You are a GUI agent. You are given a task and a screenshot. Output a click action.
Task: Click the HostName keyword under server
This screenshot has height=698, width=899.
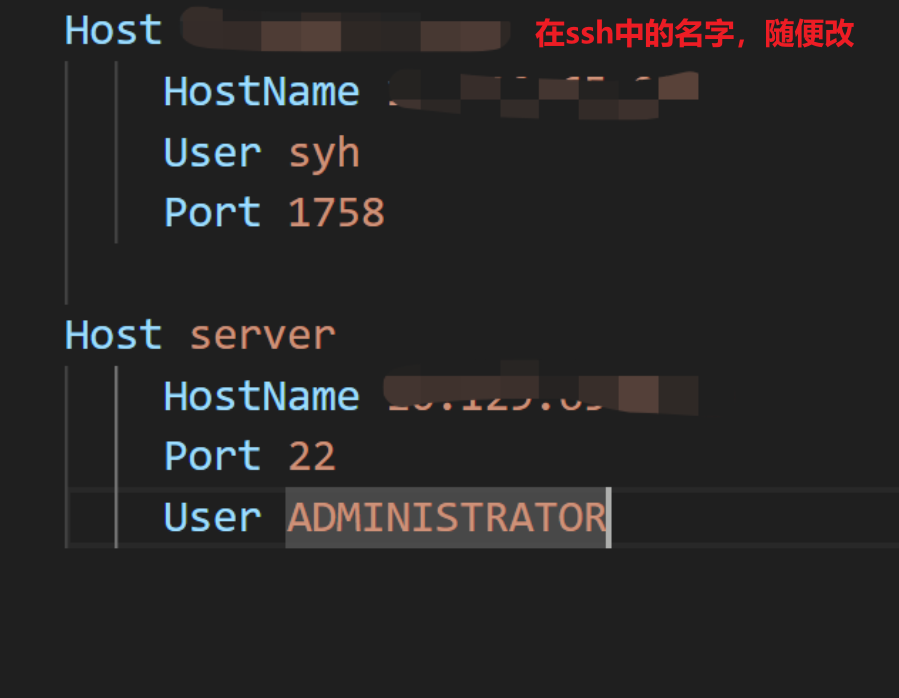pyautogui.click(x=261, y=396)
